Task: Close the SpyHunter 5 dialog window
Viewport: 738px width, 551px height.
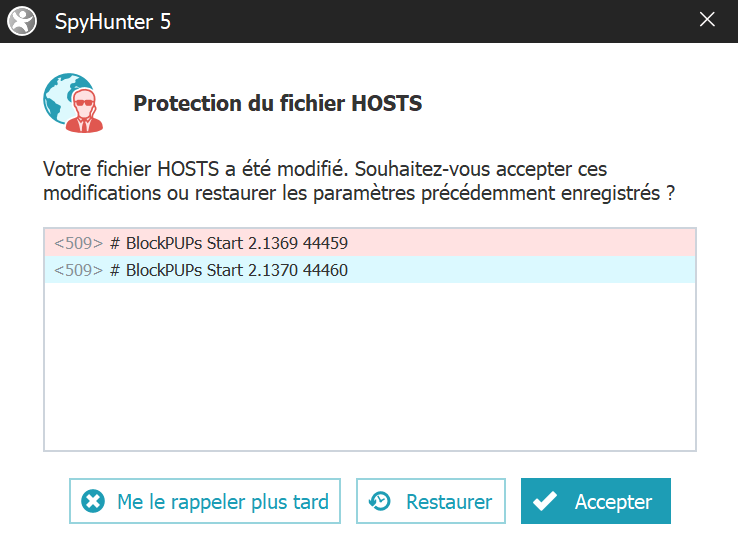Action: [707, 20]
